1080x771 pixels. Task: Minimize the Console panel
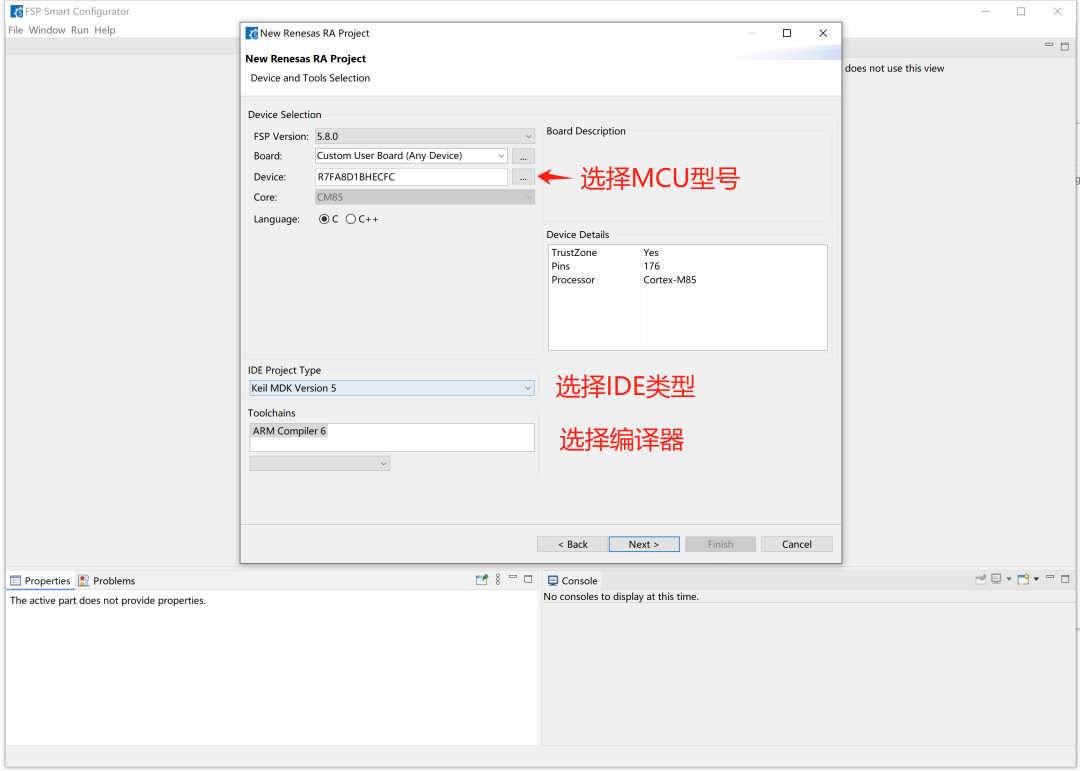pyautogui.click(x=1050, y=577)
